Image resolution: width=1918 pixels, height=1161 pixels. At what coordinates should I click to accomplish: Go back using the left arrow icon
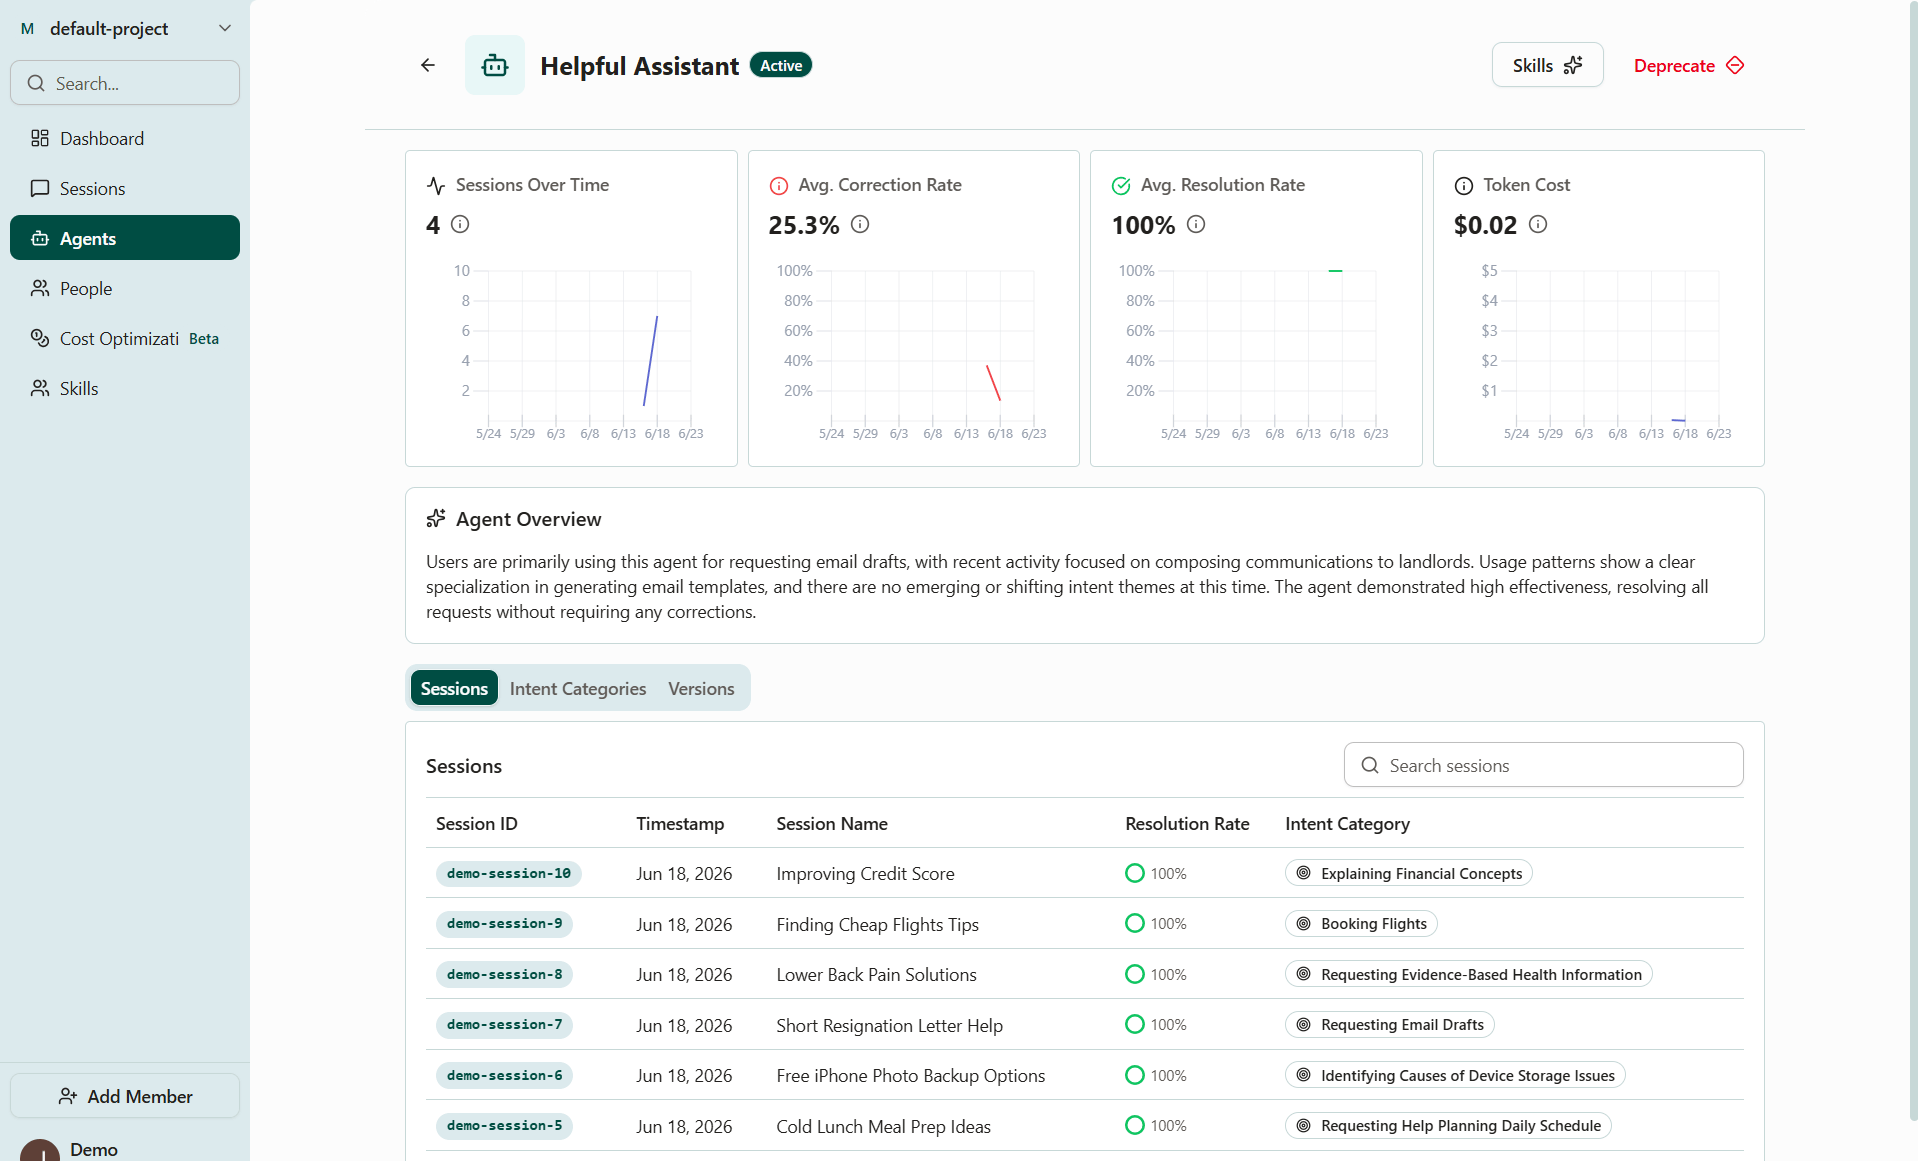pos(428,65)
